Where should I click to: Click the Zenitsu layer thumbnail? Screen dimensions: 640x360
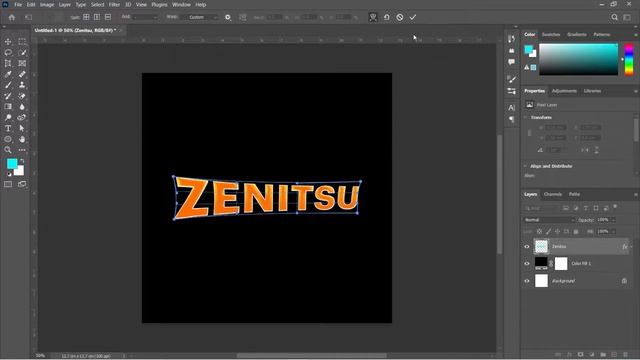click(541, 247)
